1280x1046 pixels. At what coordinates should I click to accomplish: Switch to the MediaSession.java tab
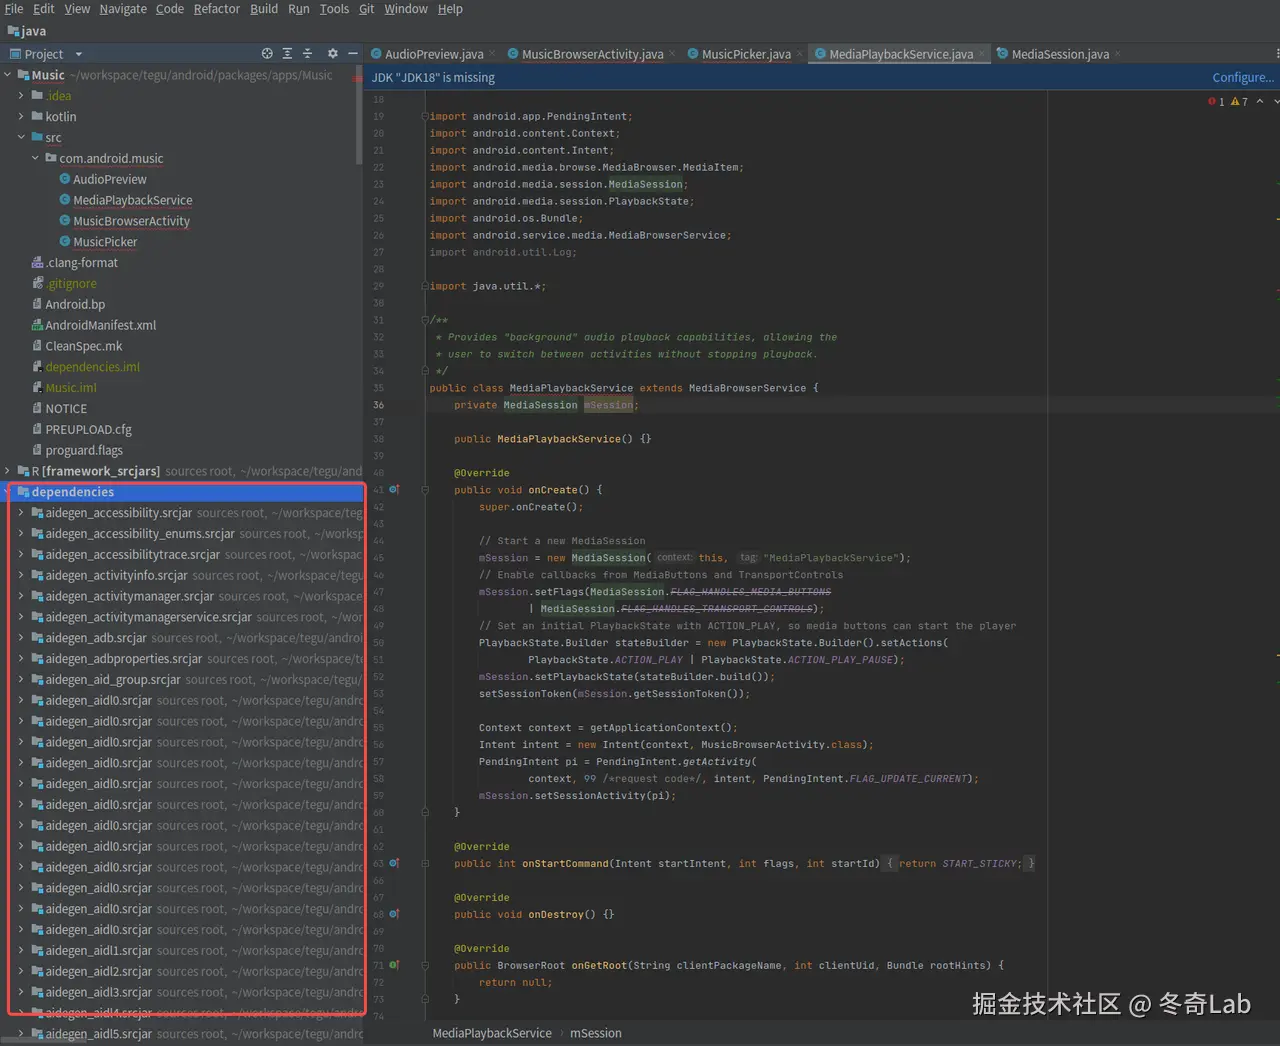click(x=1060, y=54)
